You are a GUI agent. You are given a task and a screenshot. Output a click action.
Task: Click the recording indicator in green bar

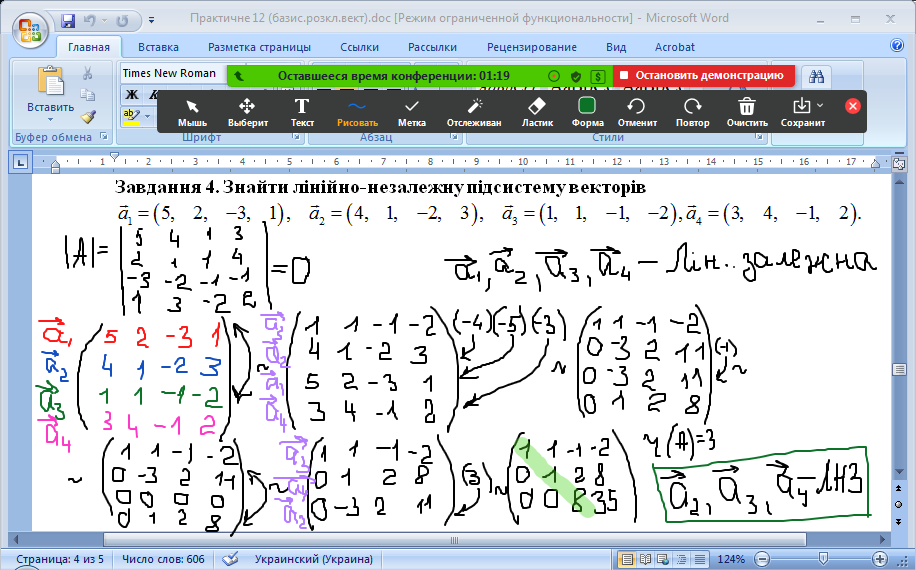554,76
